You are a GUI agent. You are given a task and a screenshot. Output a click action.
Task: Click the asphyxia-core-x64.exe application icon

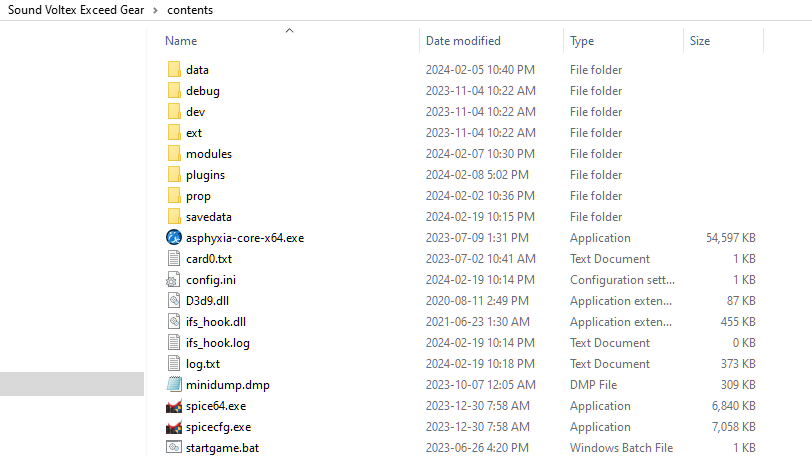point(174,238)
